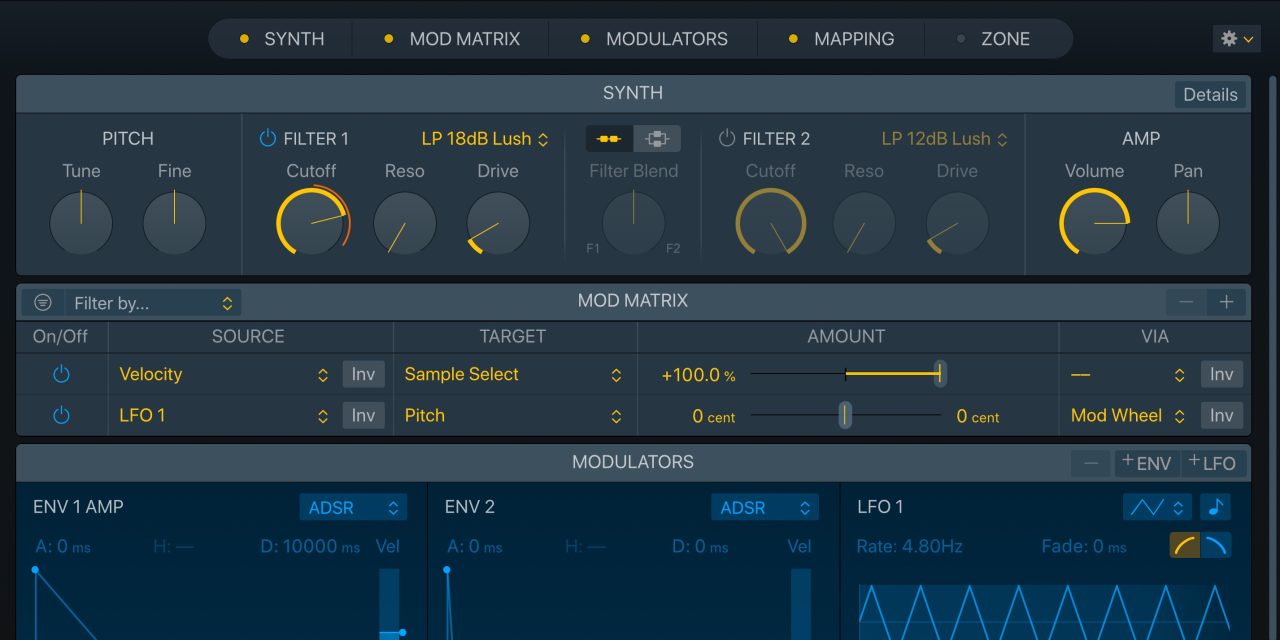
Task: Enable Filter 2 power button
Action: pos(727,139)
